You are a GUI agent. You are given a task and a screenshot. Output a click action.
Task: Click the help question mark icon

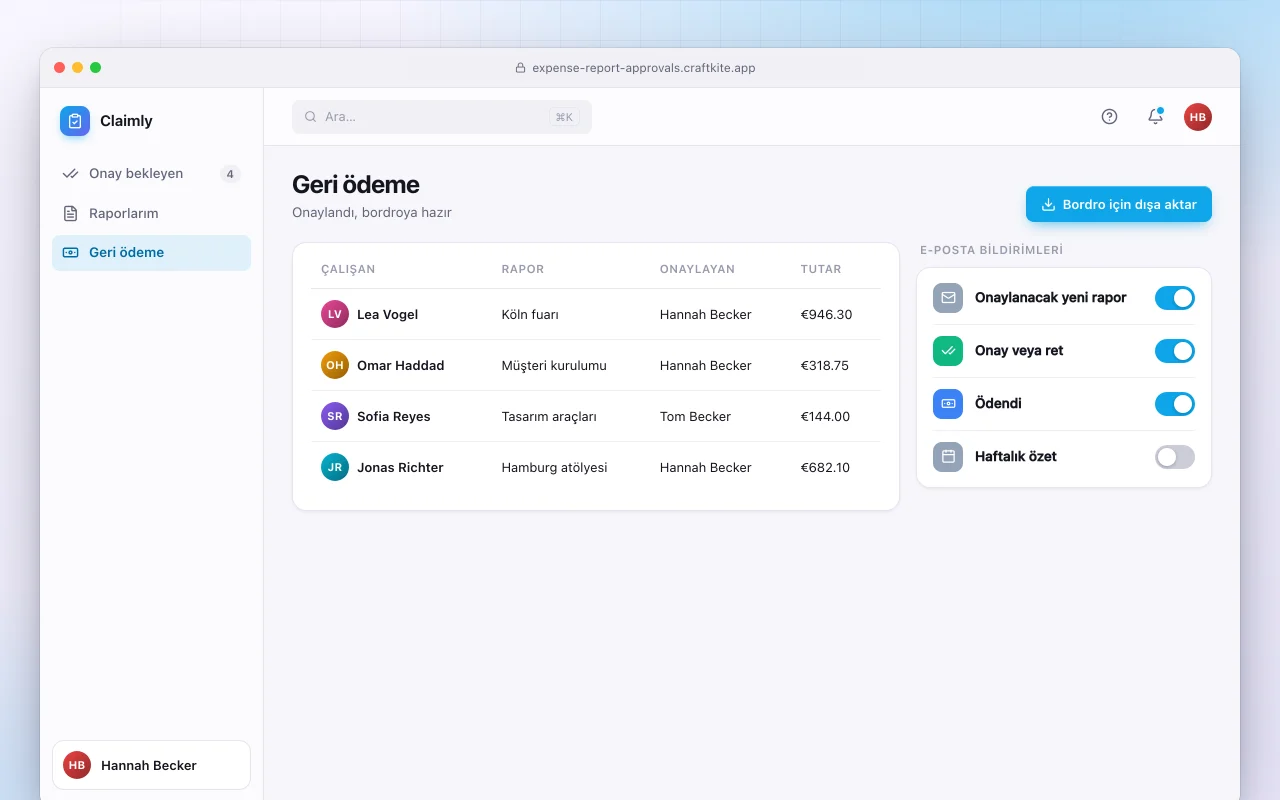[1109, 117]
